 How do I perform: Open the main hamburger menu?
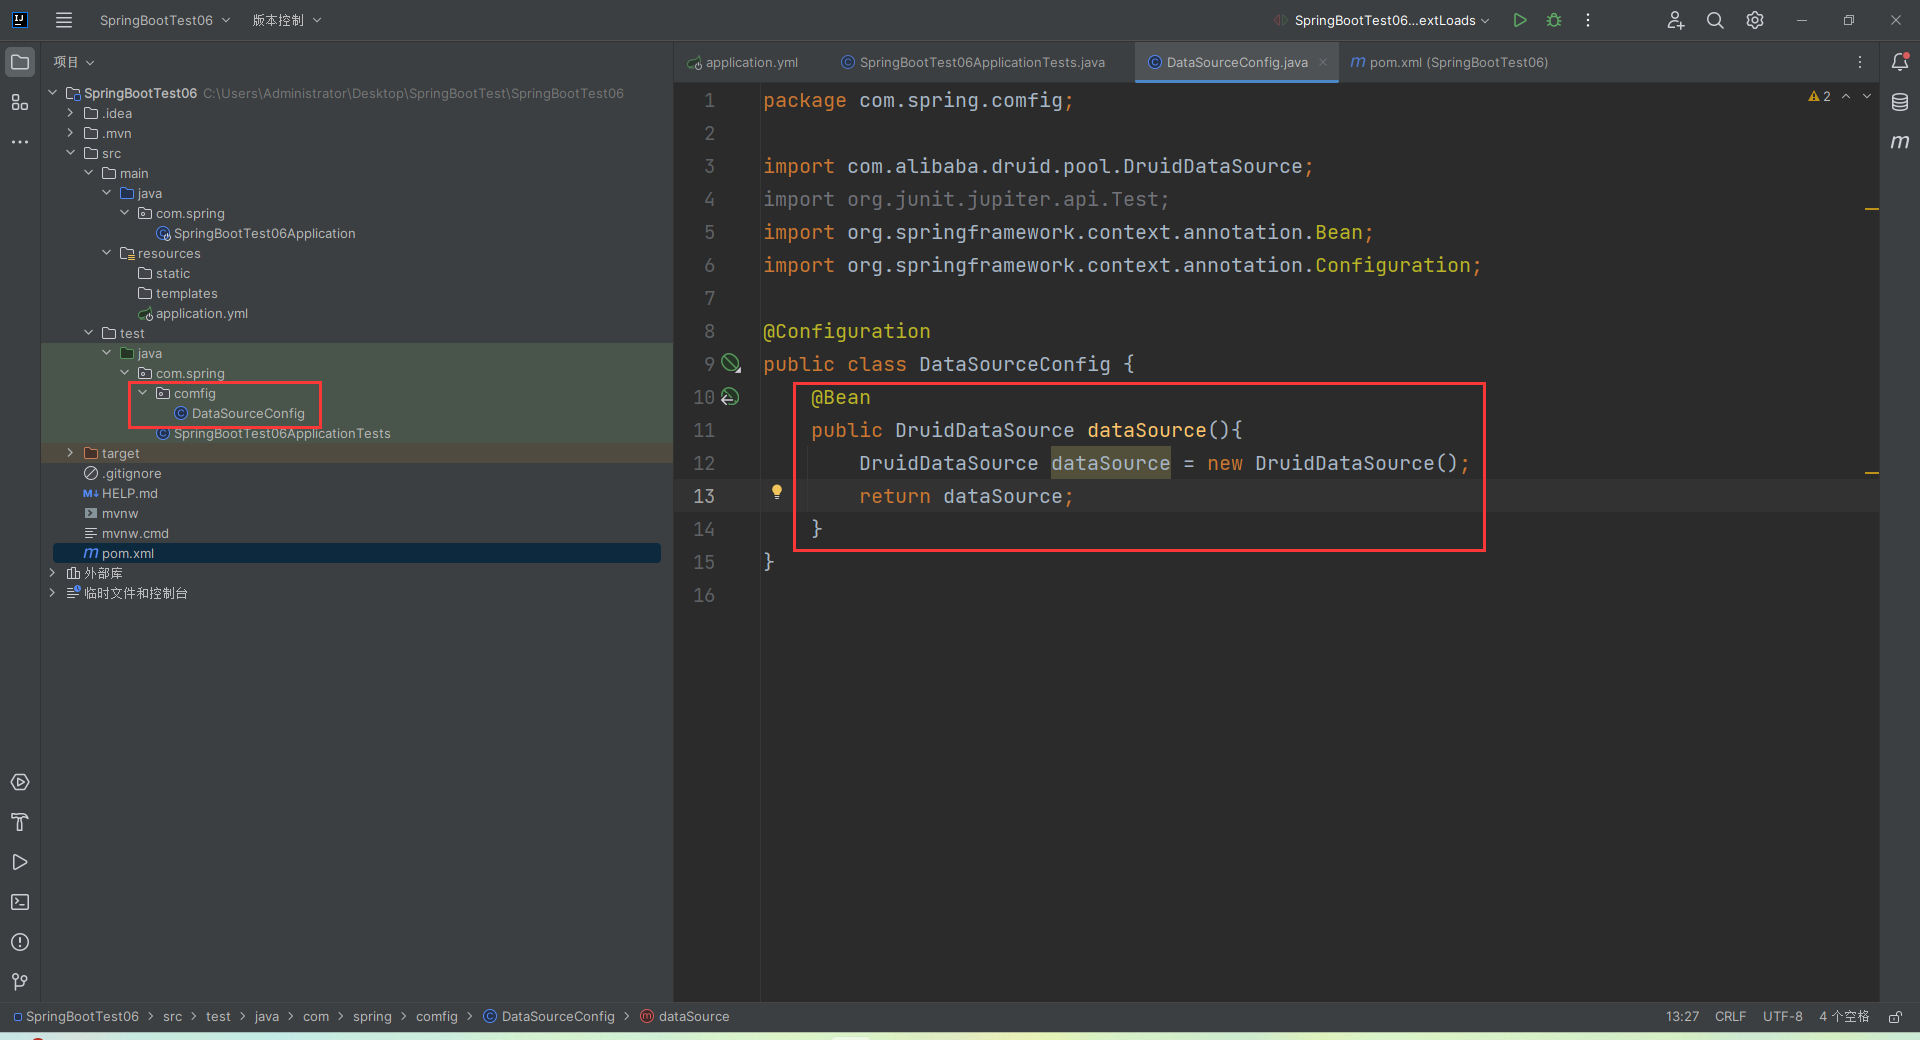coord(64,20)
